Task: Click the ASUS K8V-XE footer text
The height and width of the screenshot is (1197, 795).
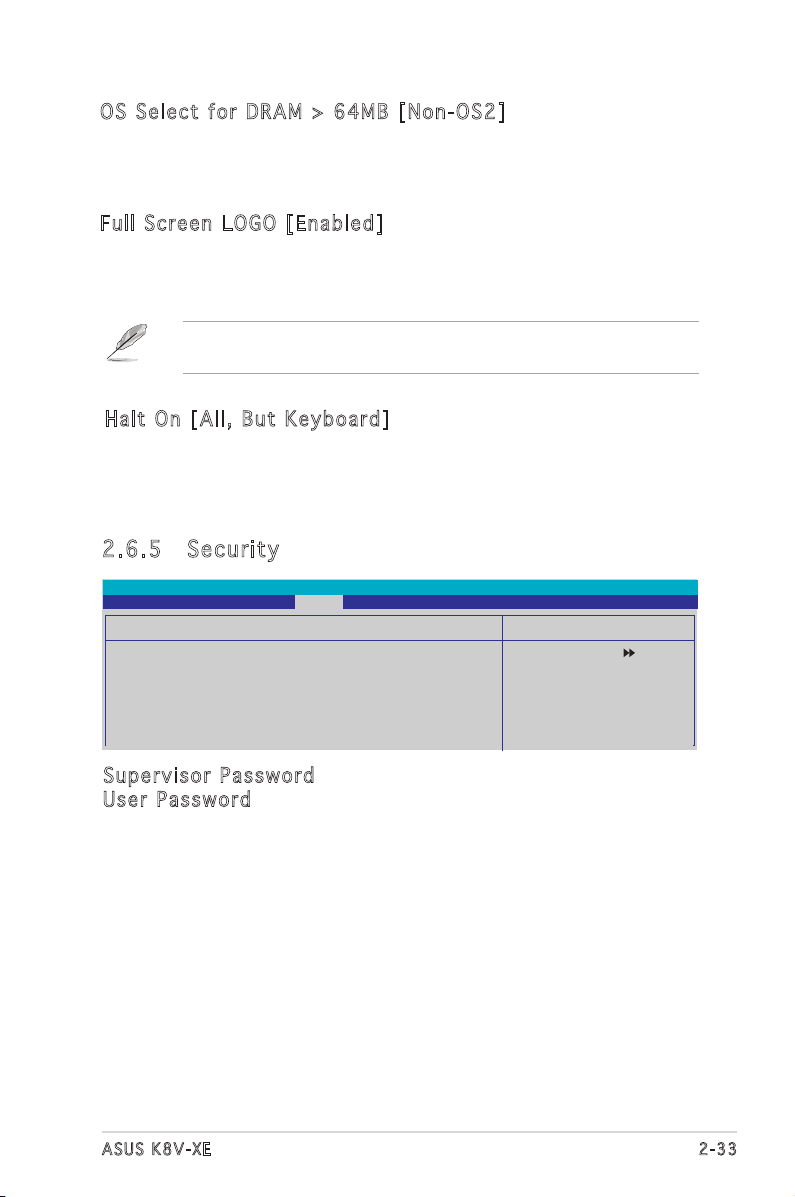Action: [157, 1149]
